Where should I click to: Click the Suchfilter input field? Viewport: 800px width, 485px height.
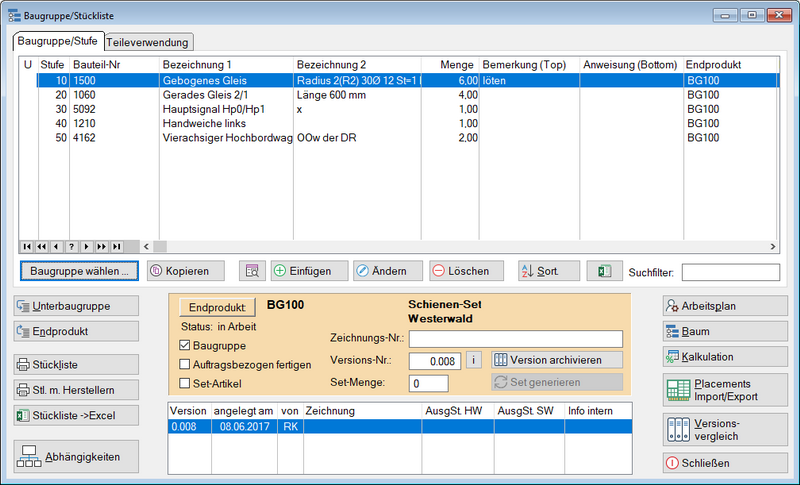point(730,272)
